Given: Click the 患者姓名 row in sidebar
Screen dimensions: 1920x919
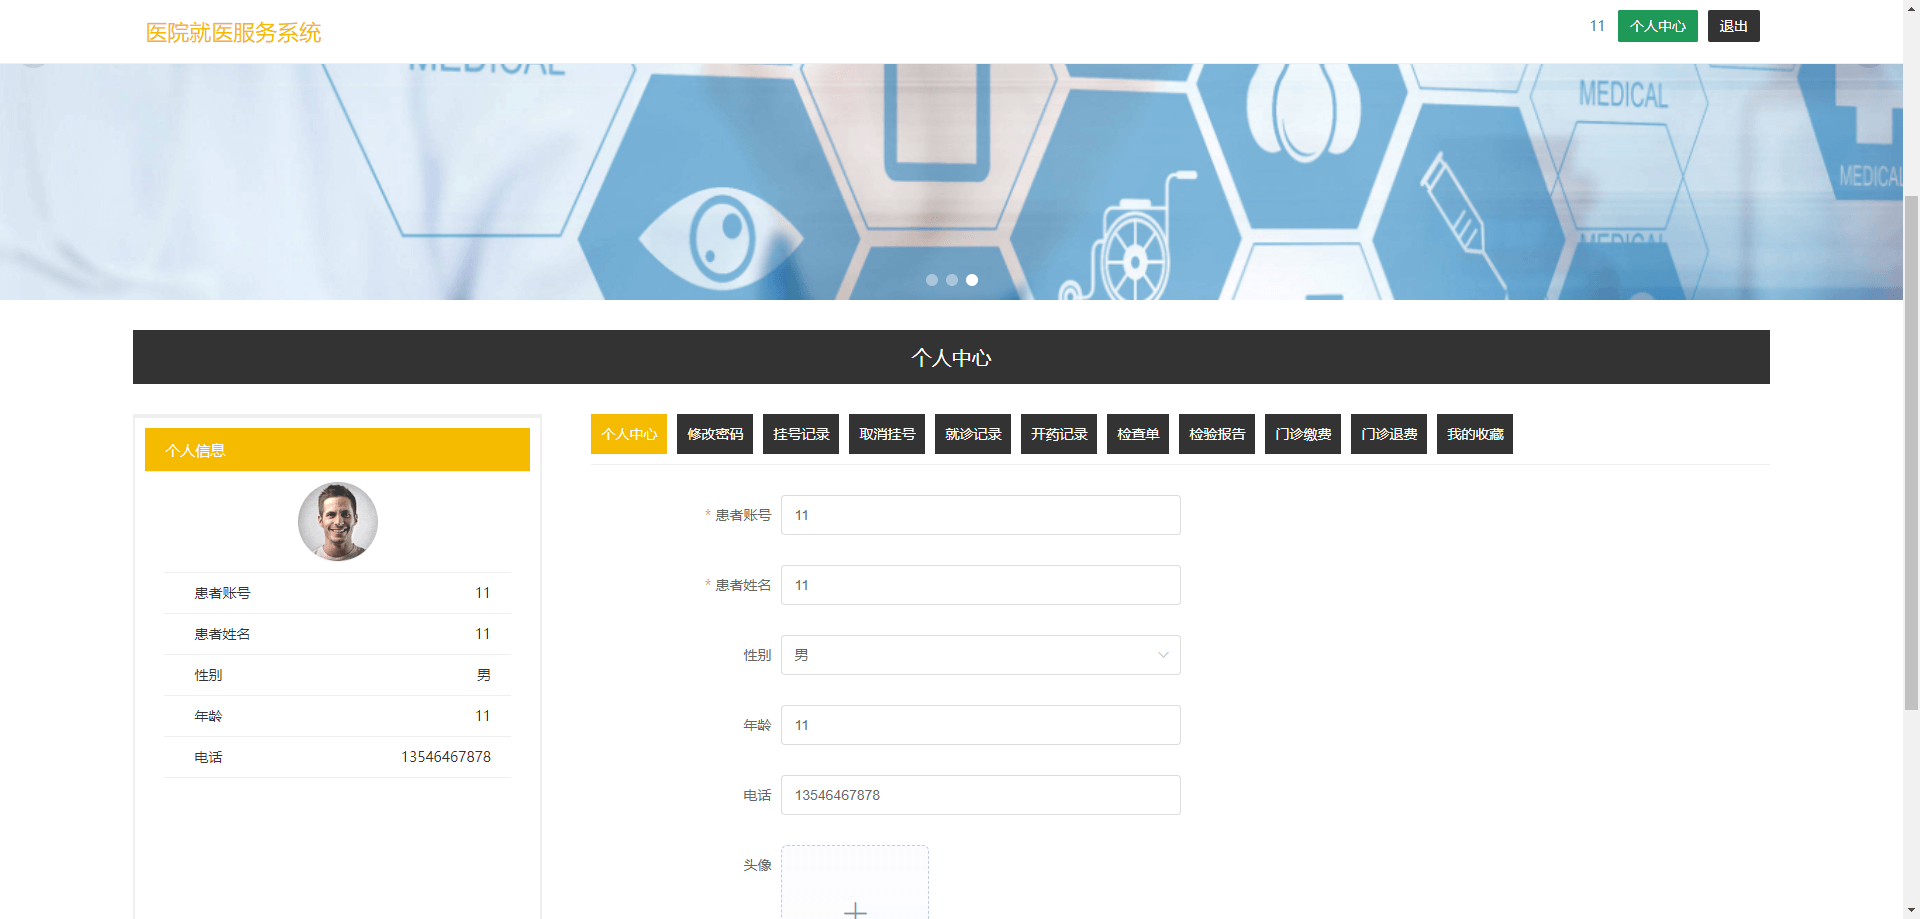Looking at the screenshot, I should 338,634.
